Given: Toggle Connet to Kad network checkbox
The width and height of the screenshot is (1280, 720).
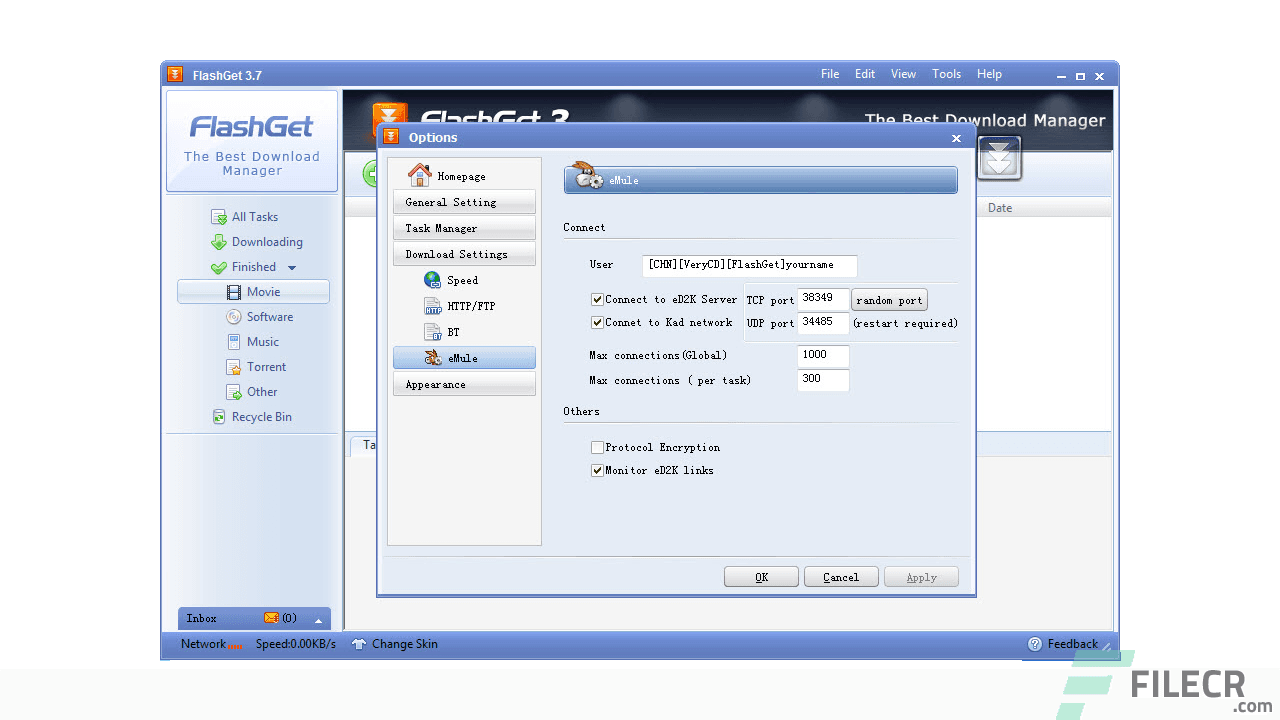Looking at the screenshot, I should click(597, 322).
